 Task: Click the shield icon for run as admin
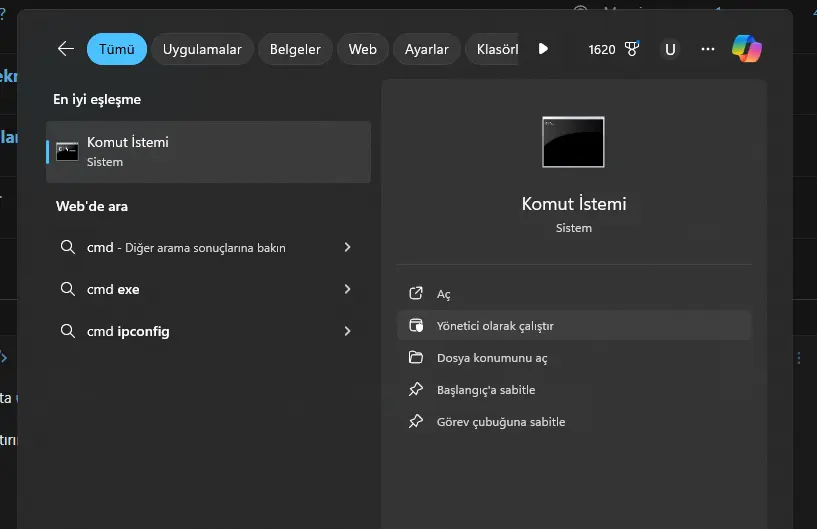point(416,325)
